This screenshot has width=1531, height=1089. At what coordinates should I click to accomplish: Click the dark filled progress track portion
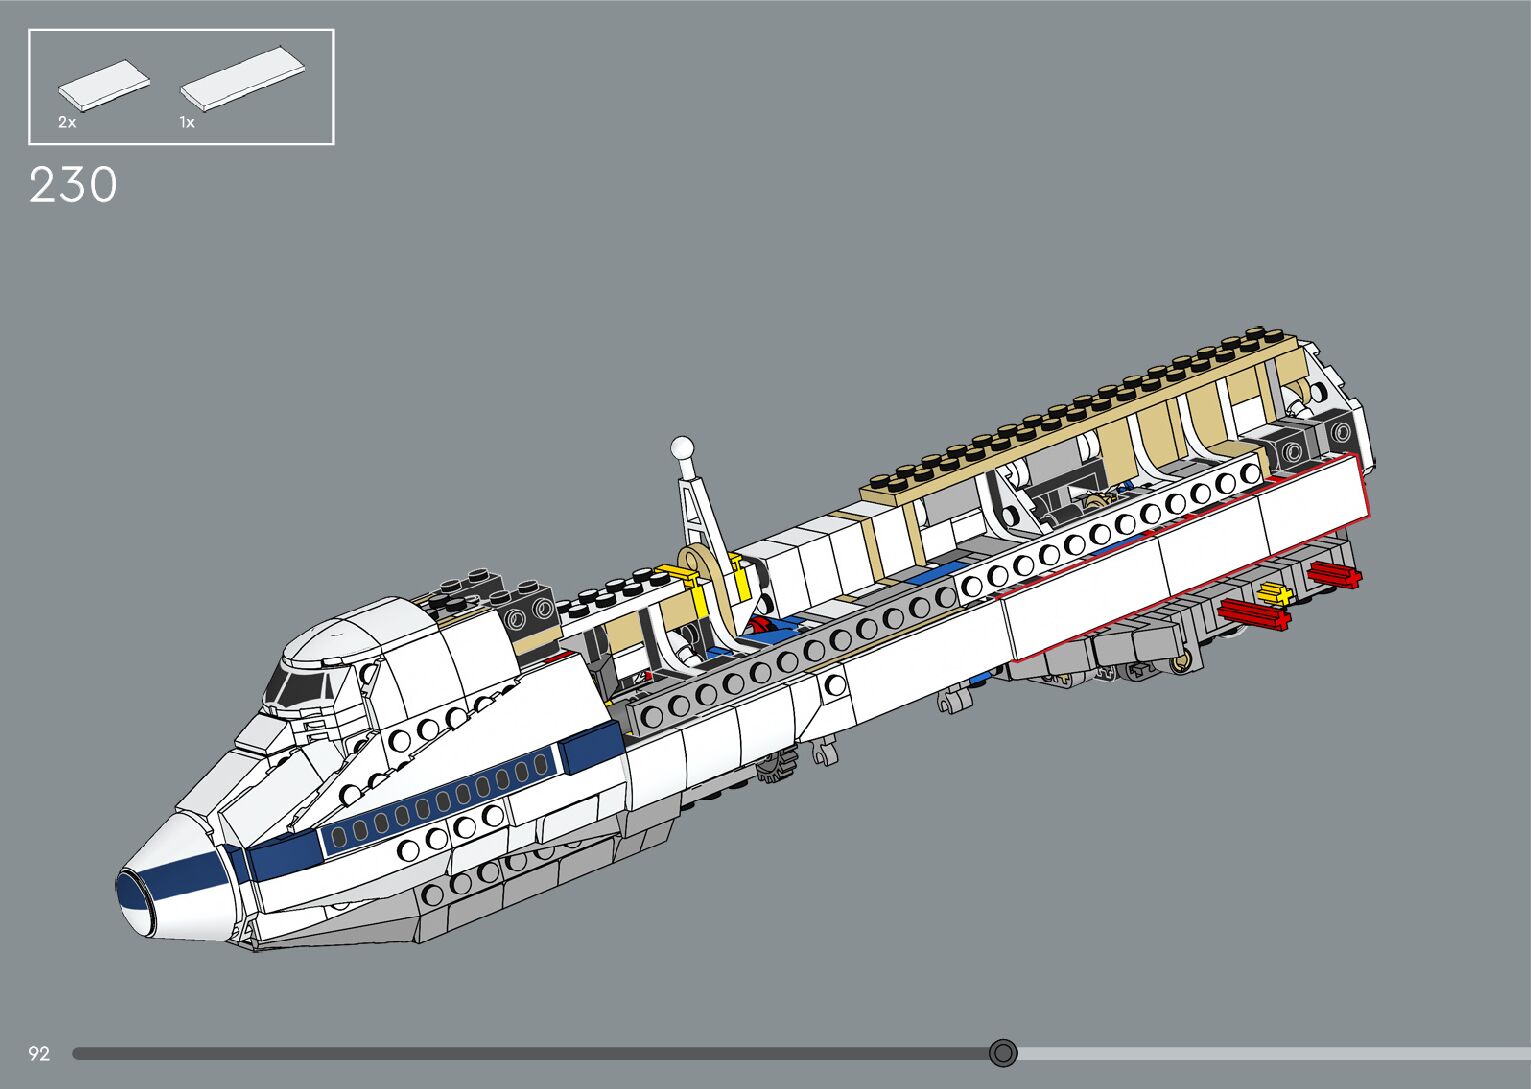[530, 1053]
